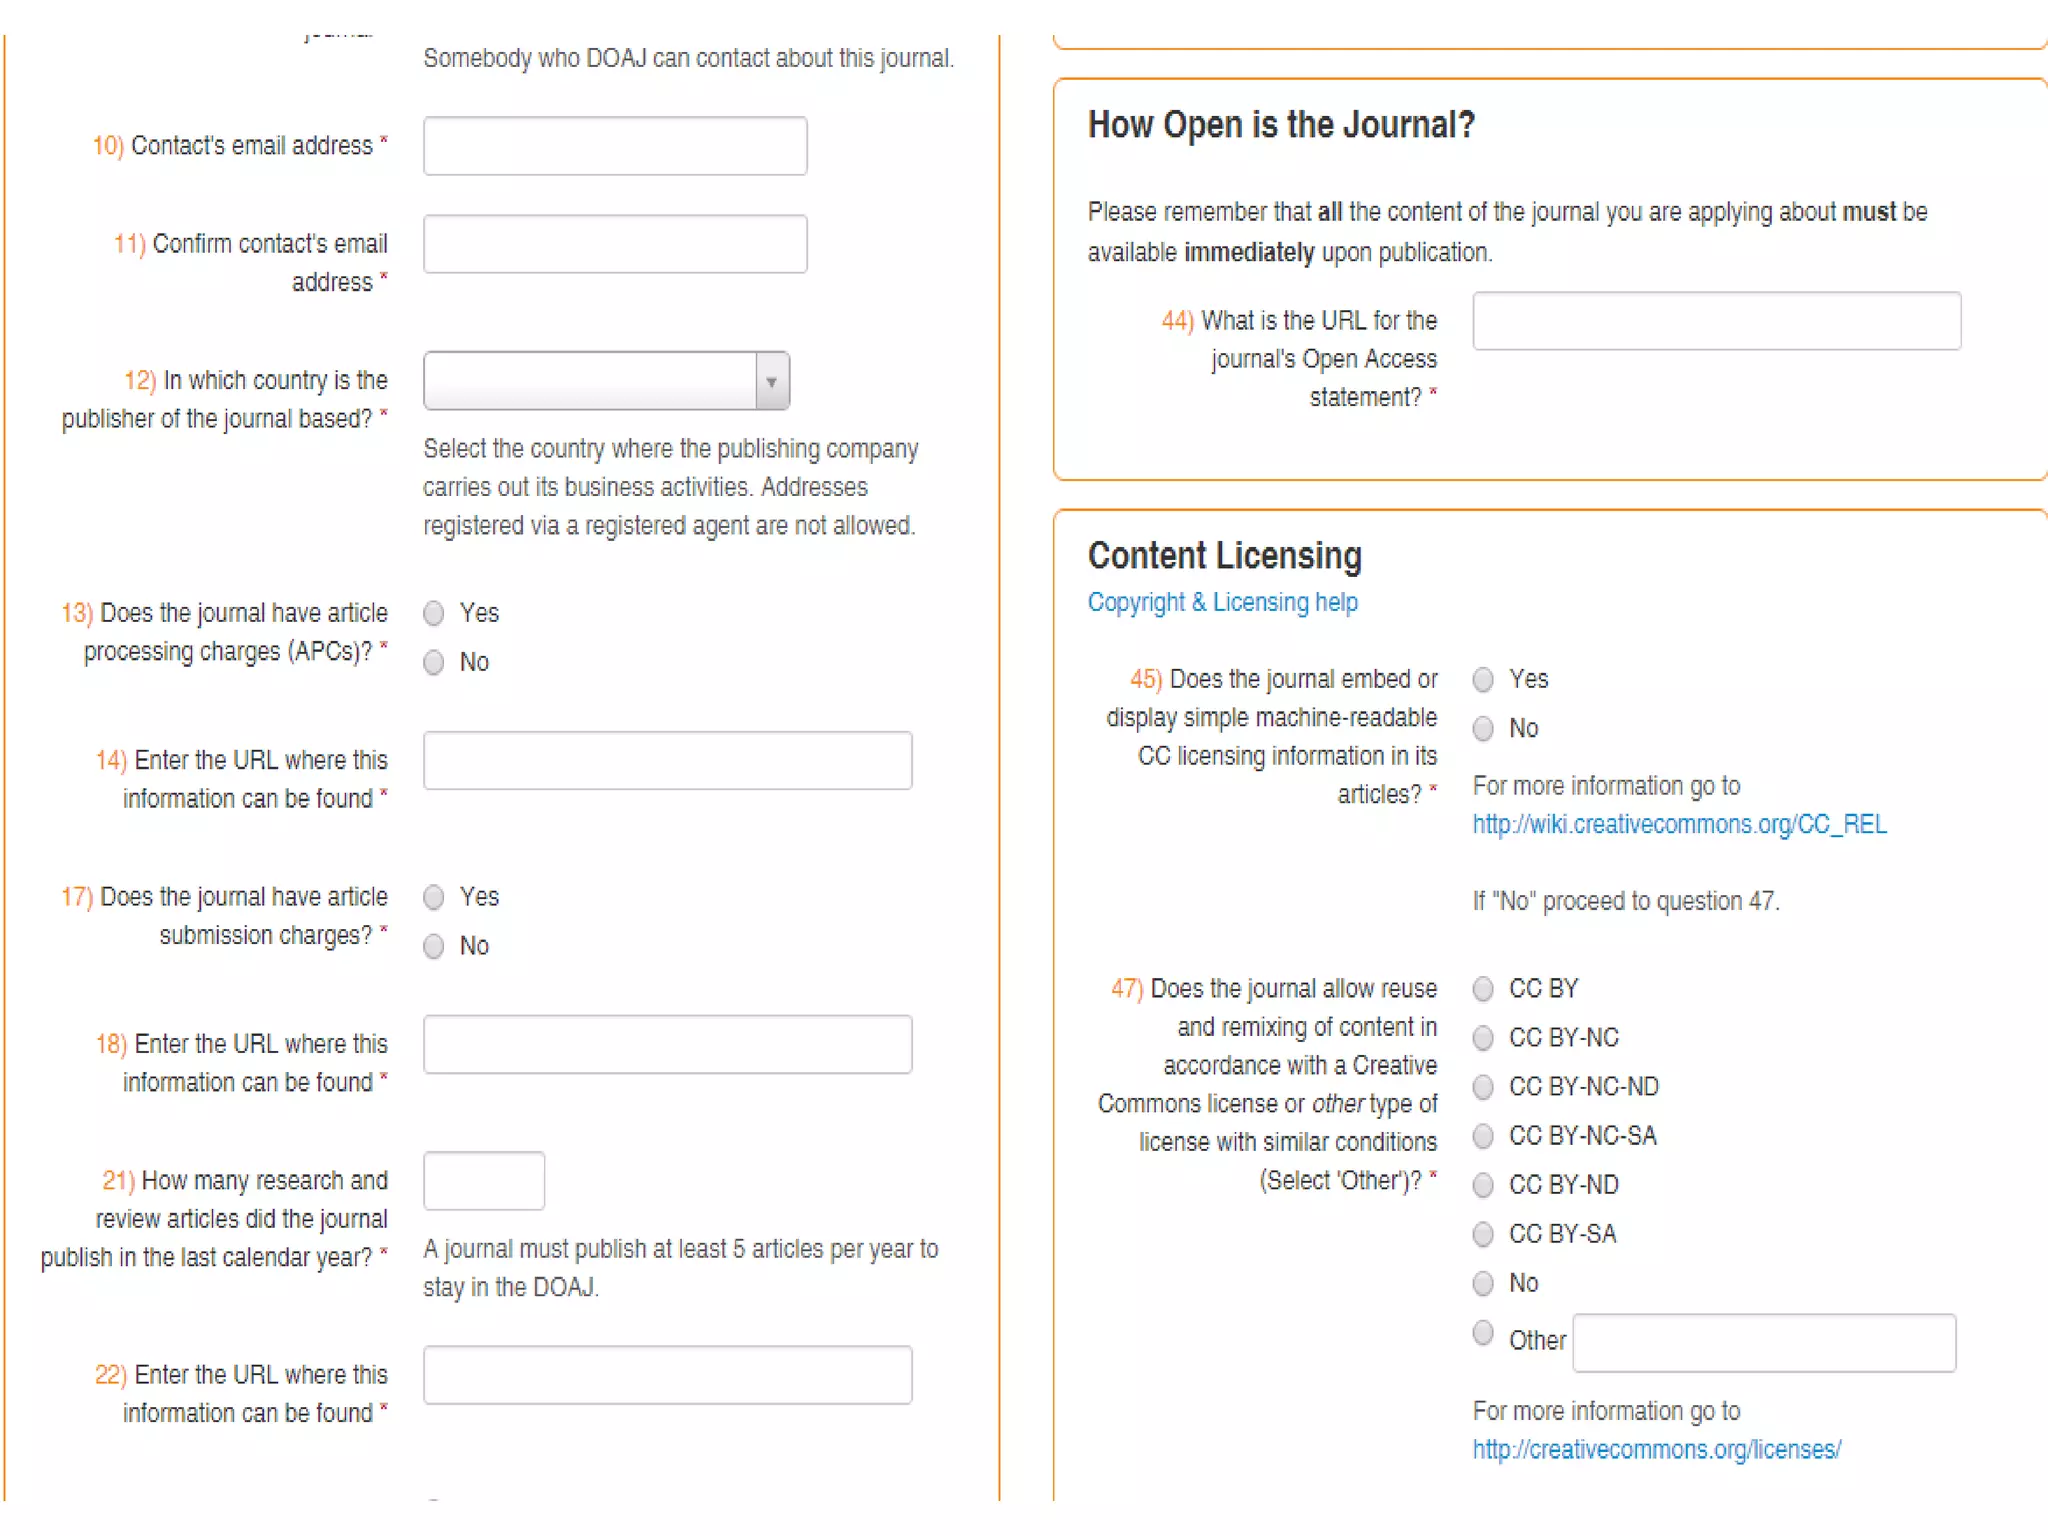This screenshot has height=1536, width=2048.
Task: Select the CC BY-NC-ND license option
Action: tap(1484, 1087)
